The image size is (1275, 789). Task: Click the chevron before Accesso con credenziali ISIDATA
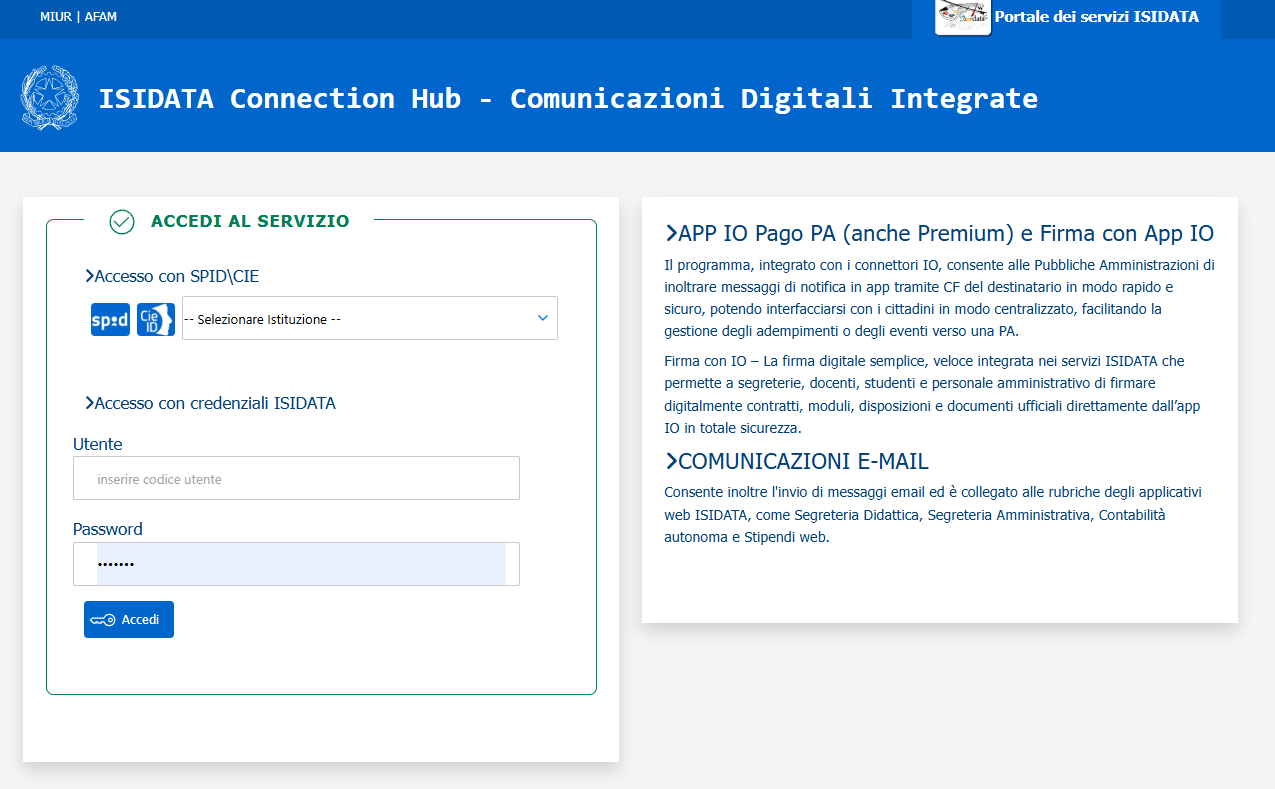[x=89, y=403]
